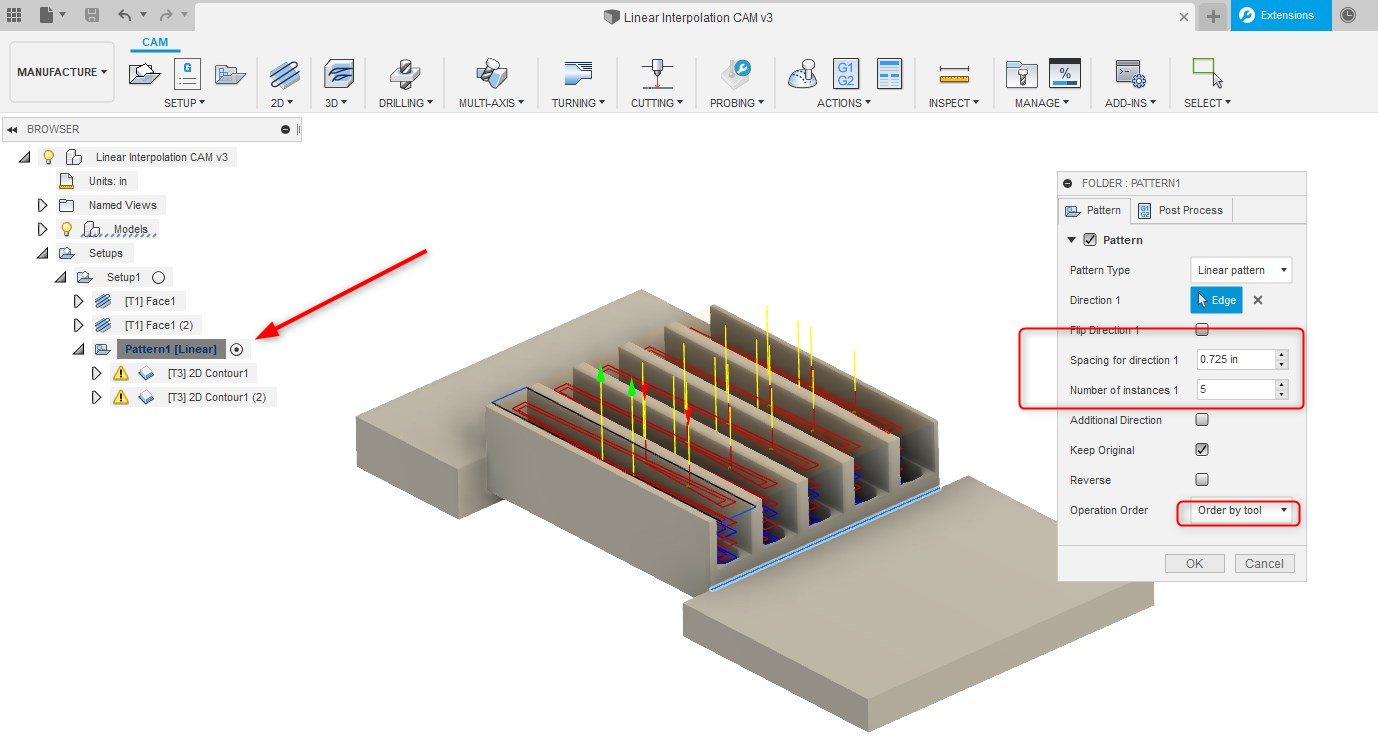Click the Select tool icon
The image size is (1378, 754).
point(1207,74)
